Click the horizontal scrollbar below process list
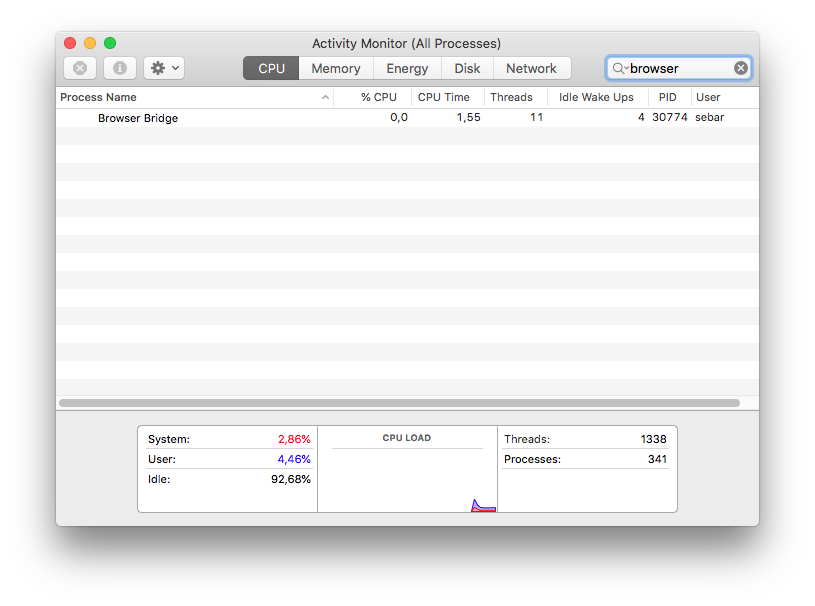 point(399,403)
